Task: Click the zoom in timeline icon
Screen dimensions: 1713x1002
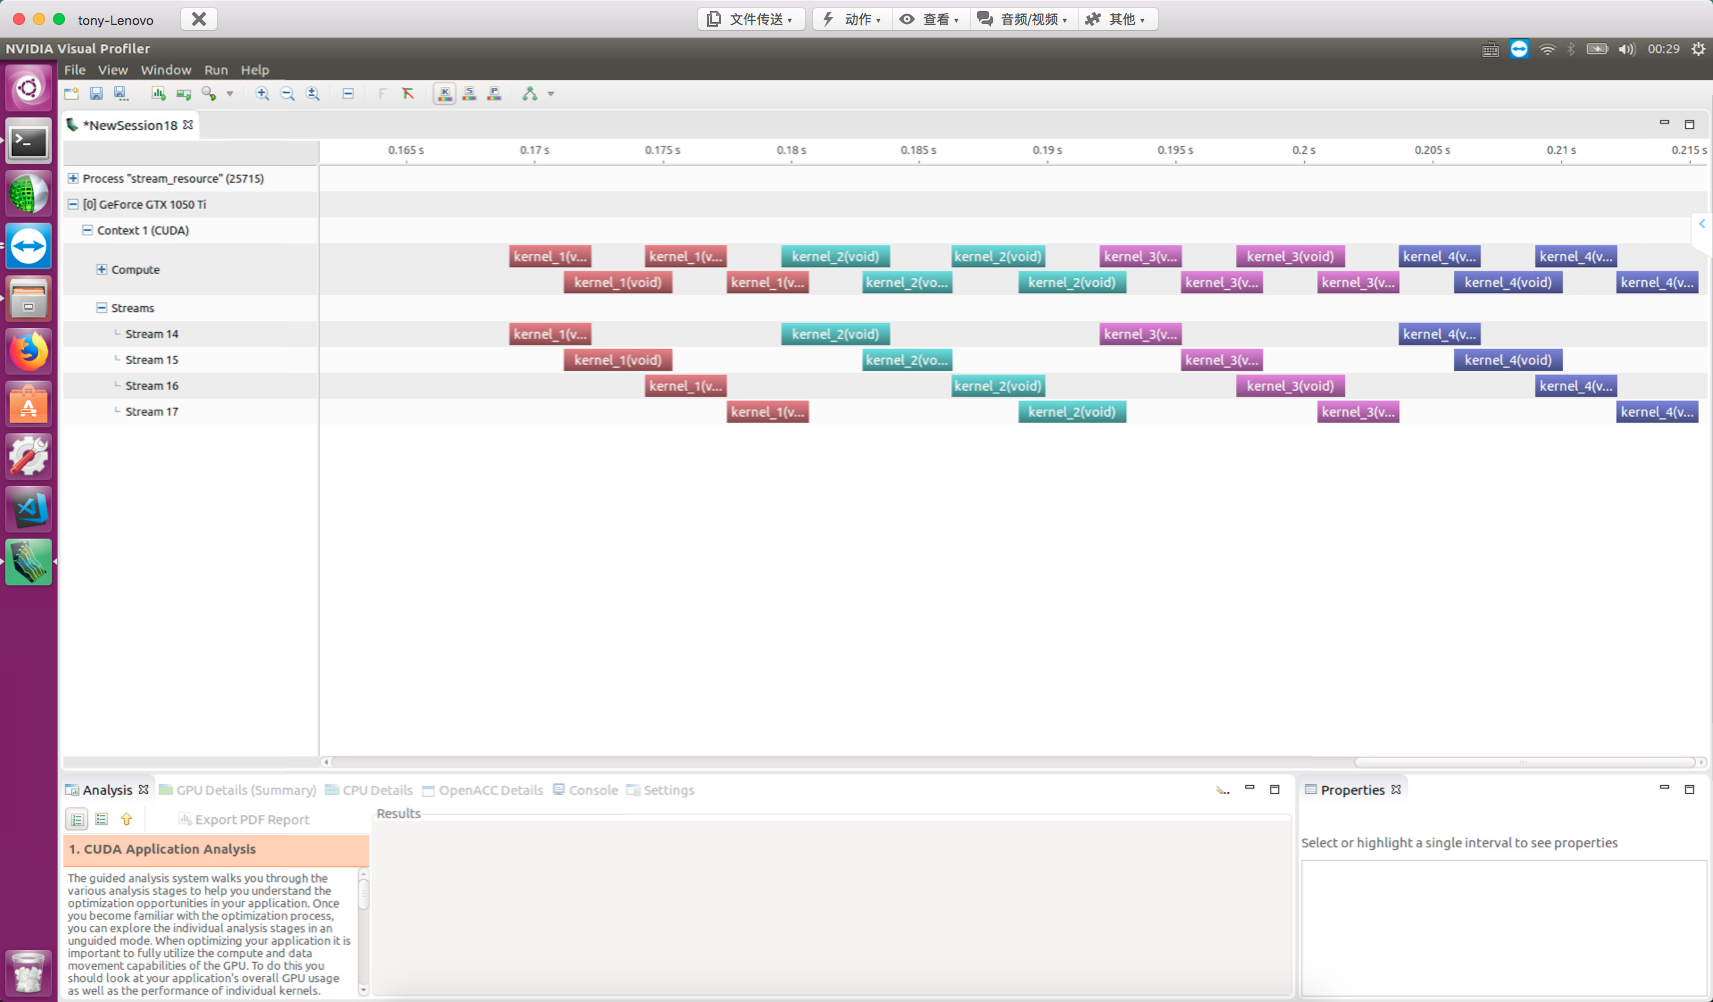Action: click(262, 94)
